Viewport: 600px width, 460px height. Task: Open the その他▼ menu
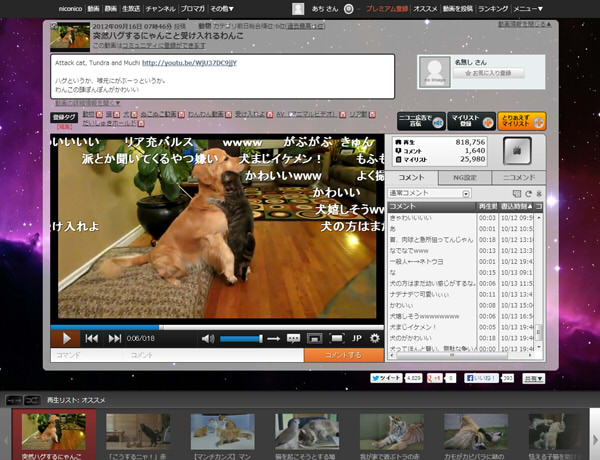222,8
